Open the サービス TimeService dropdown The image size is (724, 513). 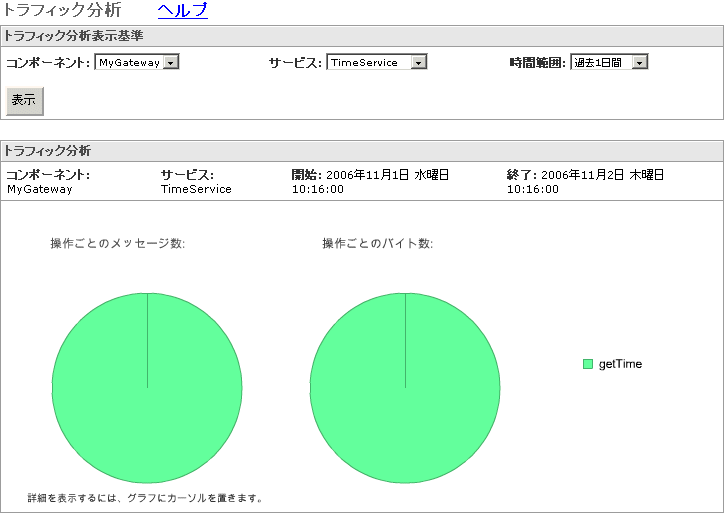point(377,62)
